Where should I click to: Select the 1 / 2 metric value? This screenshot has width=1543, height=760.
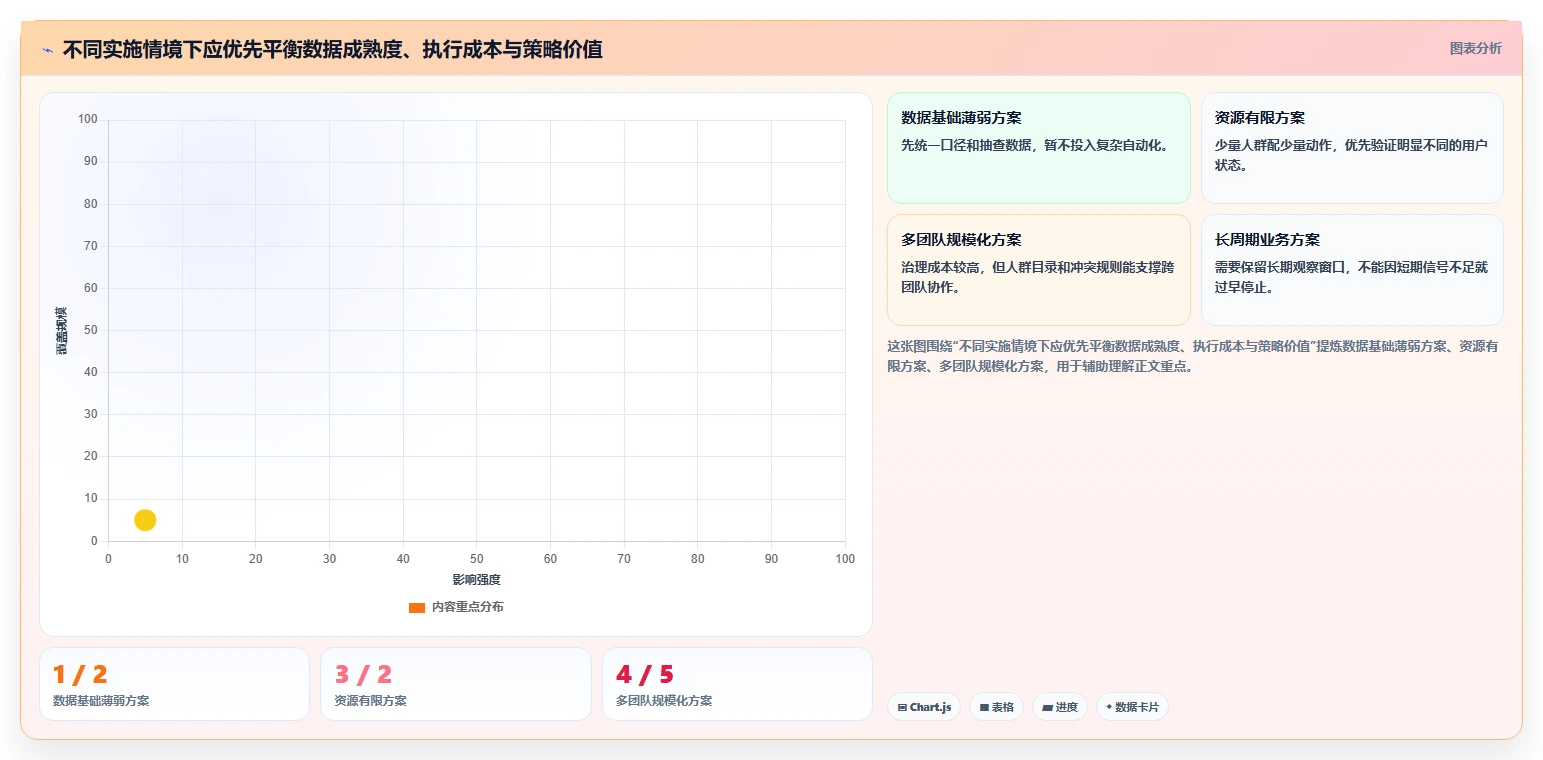[80, 675]
